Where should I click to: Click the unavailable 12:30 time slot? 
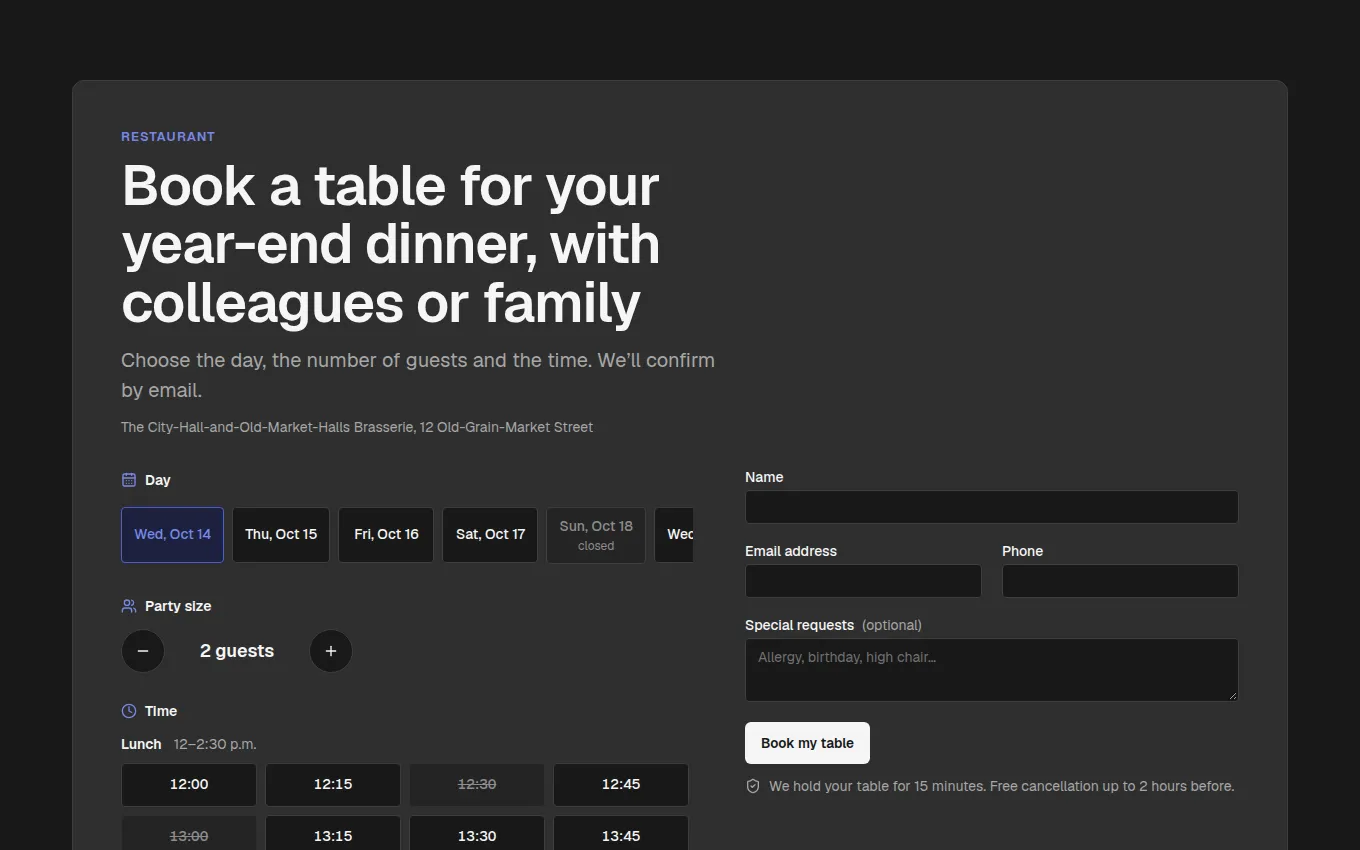pos(477,785)
